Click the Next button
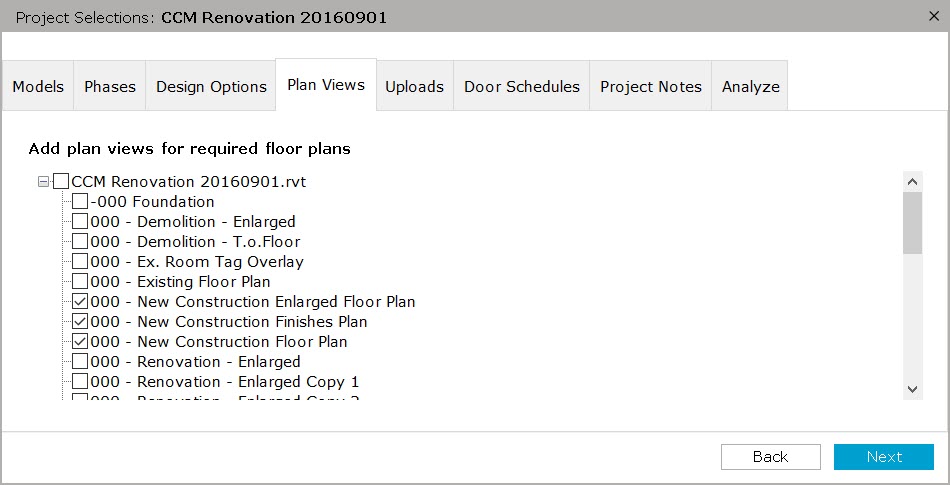The width and height of the screenshot is (950, 485). pos(884,457)
